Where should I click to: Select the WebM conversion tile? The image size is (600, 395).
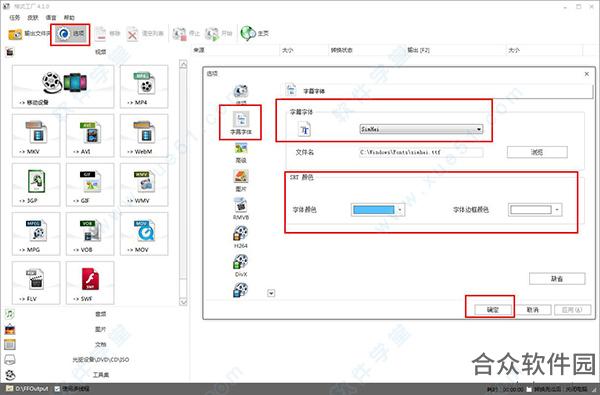click(144, 135)
